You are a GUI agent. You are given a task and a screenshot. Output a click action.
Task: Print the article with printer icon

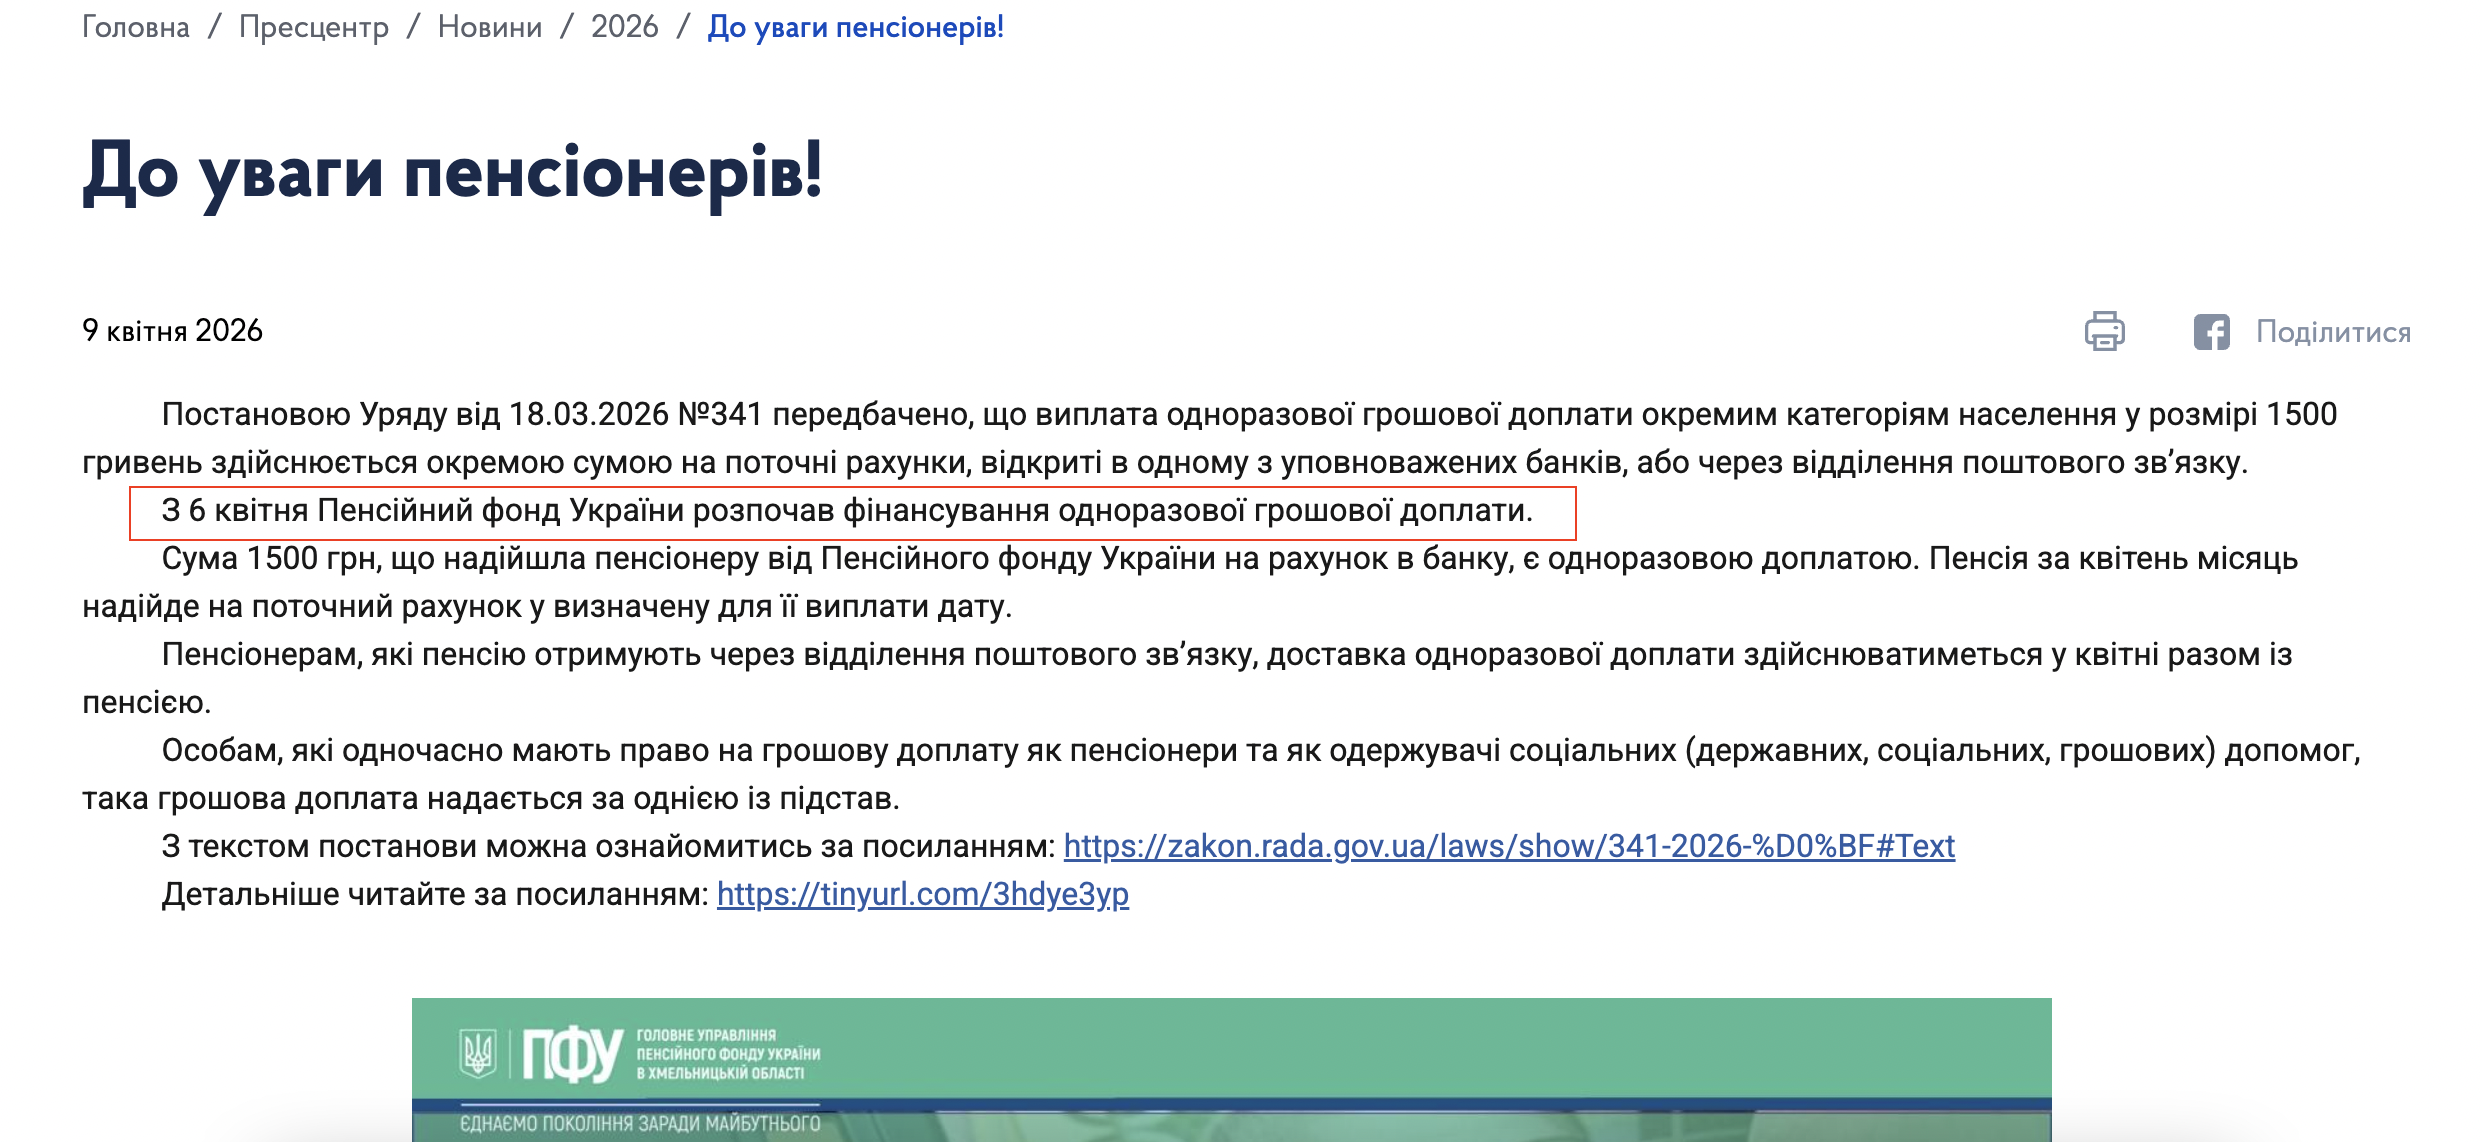pos(2104,331)
